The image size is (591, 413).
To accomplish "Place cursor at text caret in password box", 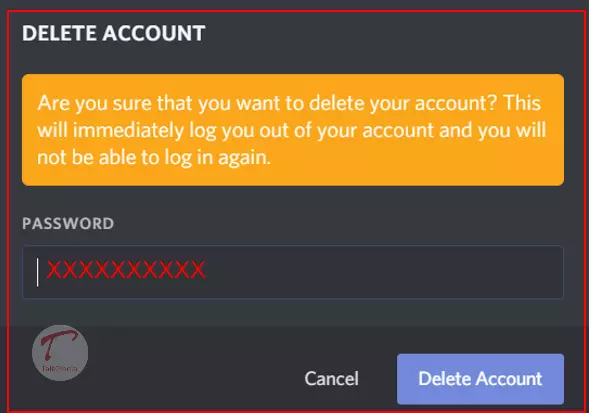I will [x=37, y=272].
